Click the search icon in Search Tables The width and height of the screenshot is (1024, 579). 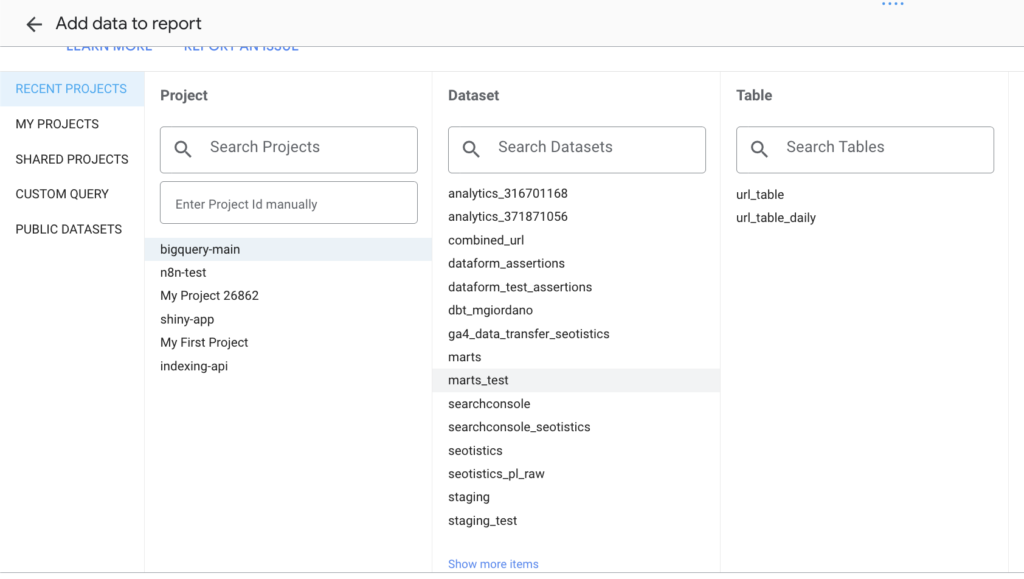759,149
